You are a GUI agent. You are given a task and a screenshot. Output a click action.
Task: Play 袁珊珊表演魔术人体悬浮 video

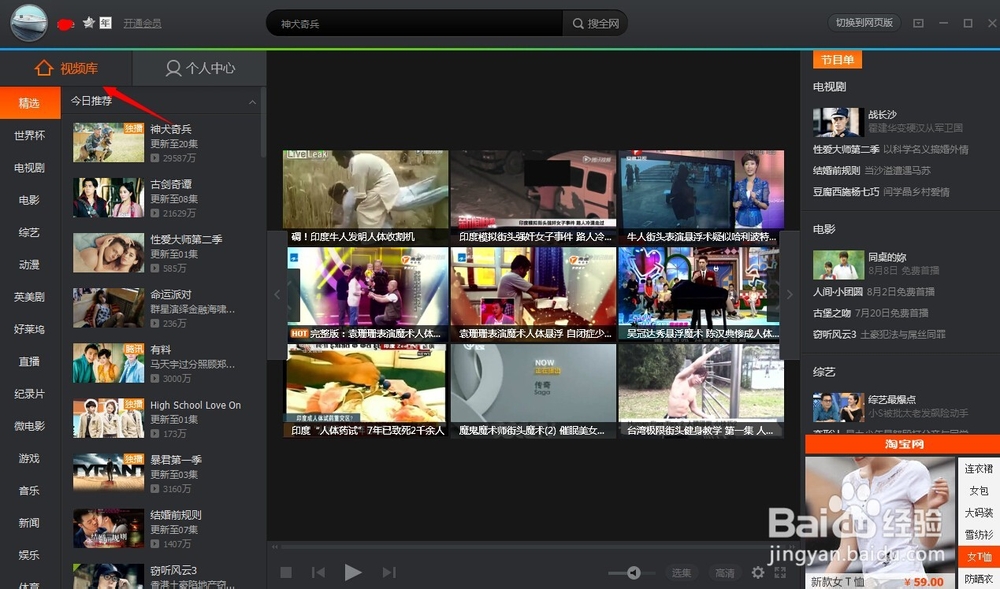(534, 294)
